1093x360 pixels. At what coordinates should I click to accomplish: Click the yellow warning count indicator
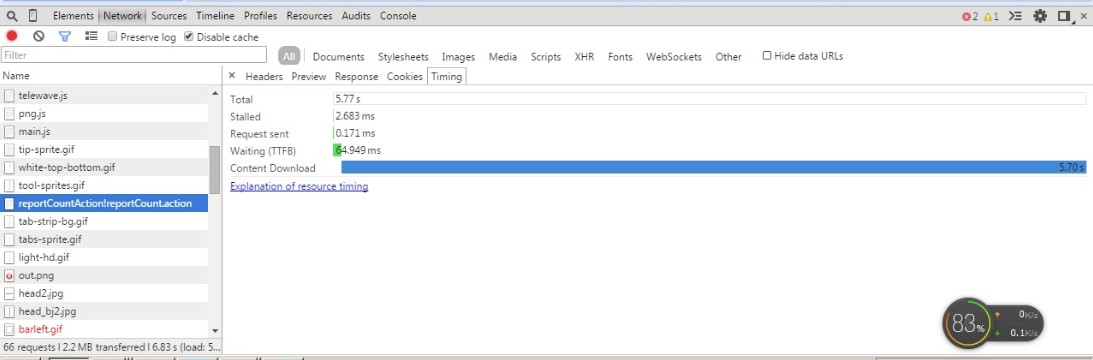[991, 16]
